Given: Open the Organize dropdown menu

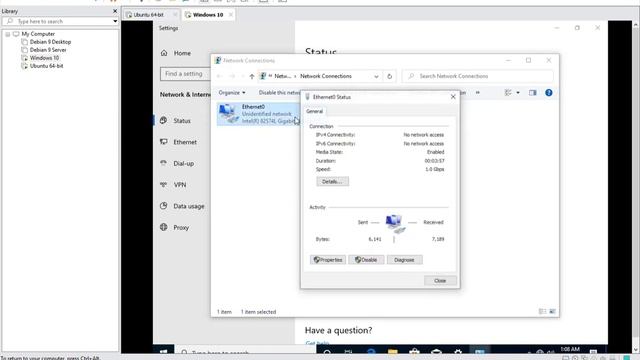Looking at the screenshot, I should [x=232, y=93].
